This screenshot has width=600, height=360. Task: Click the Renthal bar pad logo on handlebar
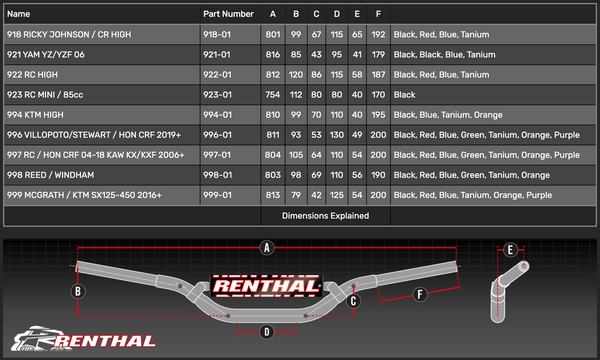pyautogui.click(x=266, y=286)
